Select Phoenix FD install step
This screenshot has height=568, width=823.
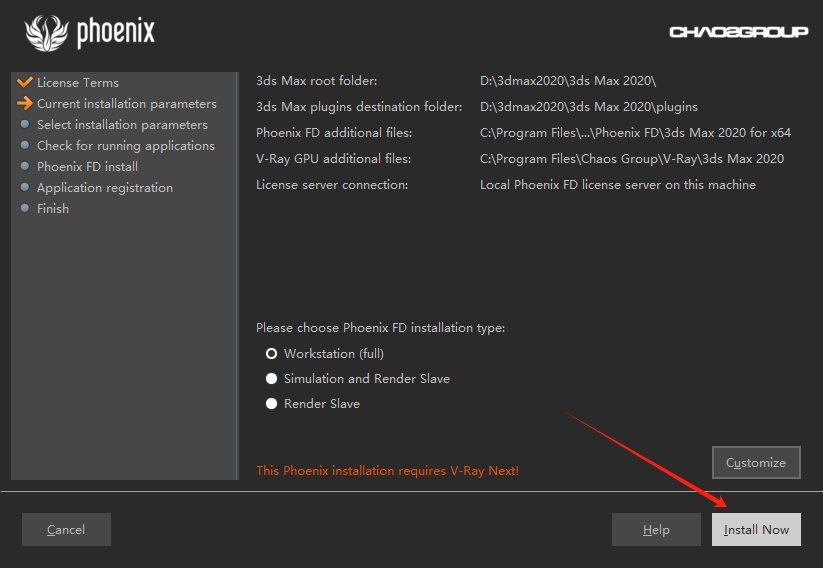pyautogui.click(x=87, y=166)
